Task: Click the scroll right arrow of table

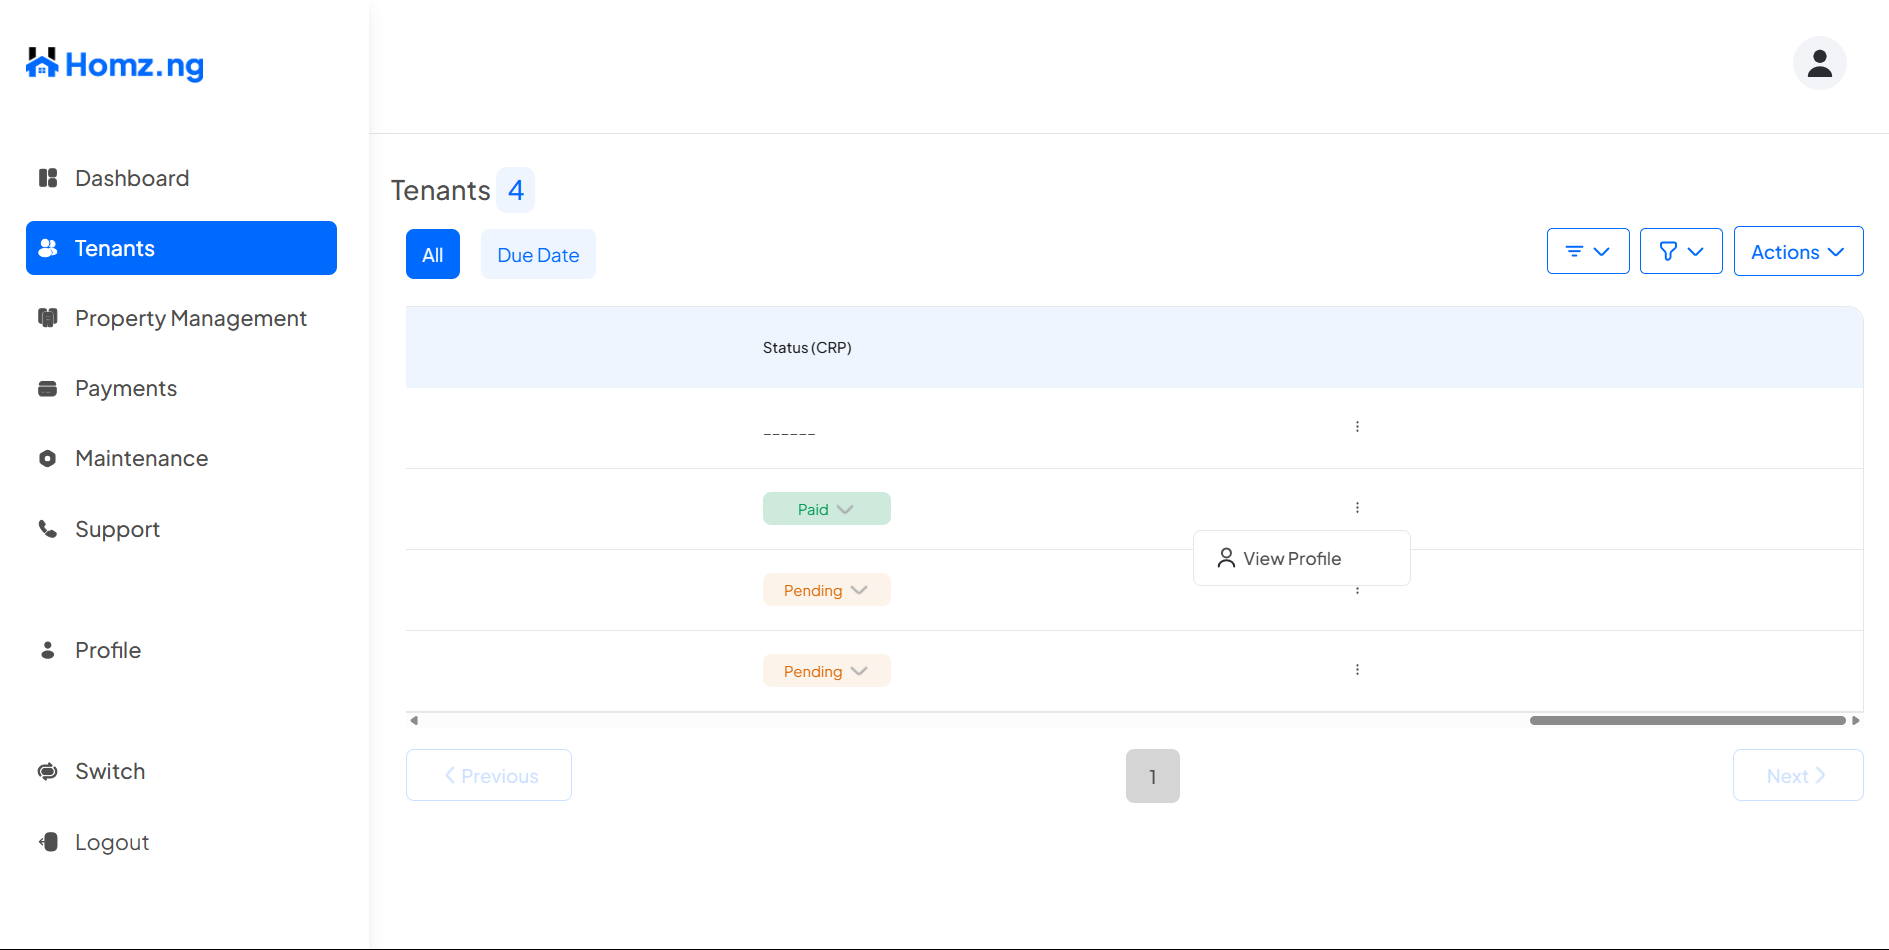Action: click(x=1856, y=720)
